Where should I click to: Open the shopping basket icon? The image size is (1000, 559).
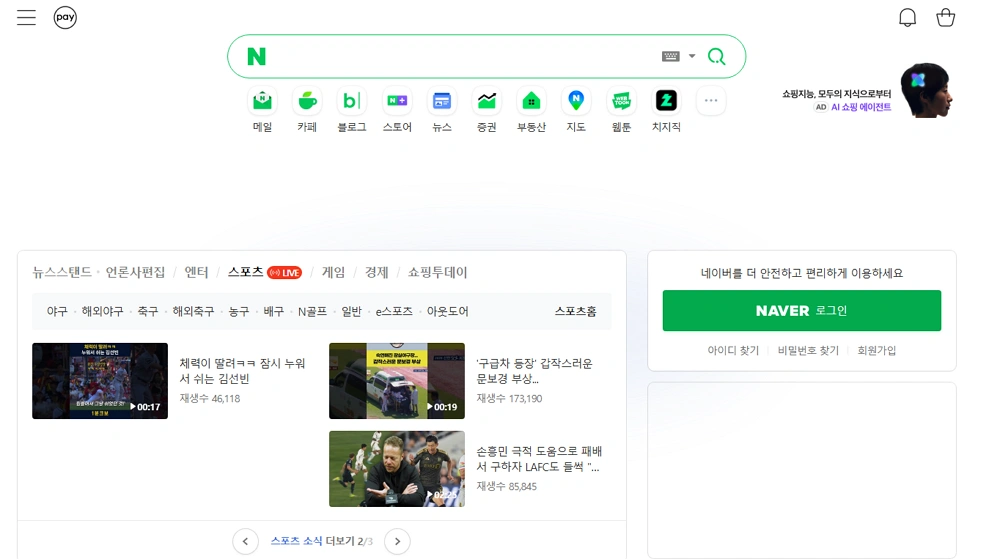(945, 17)
